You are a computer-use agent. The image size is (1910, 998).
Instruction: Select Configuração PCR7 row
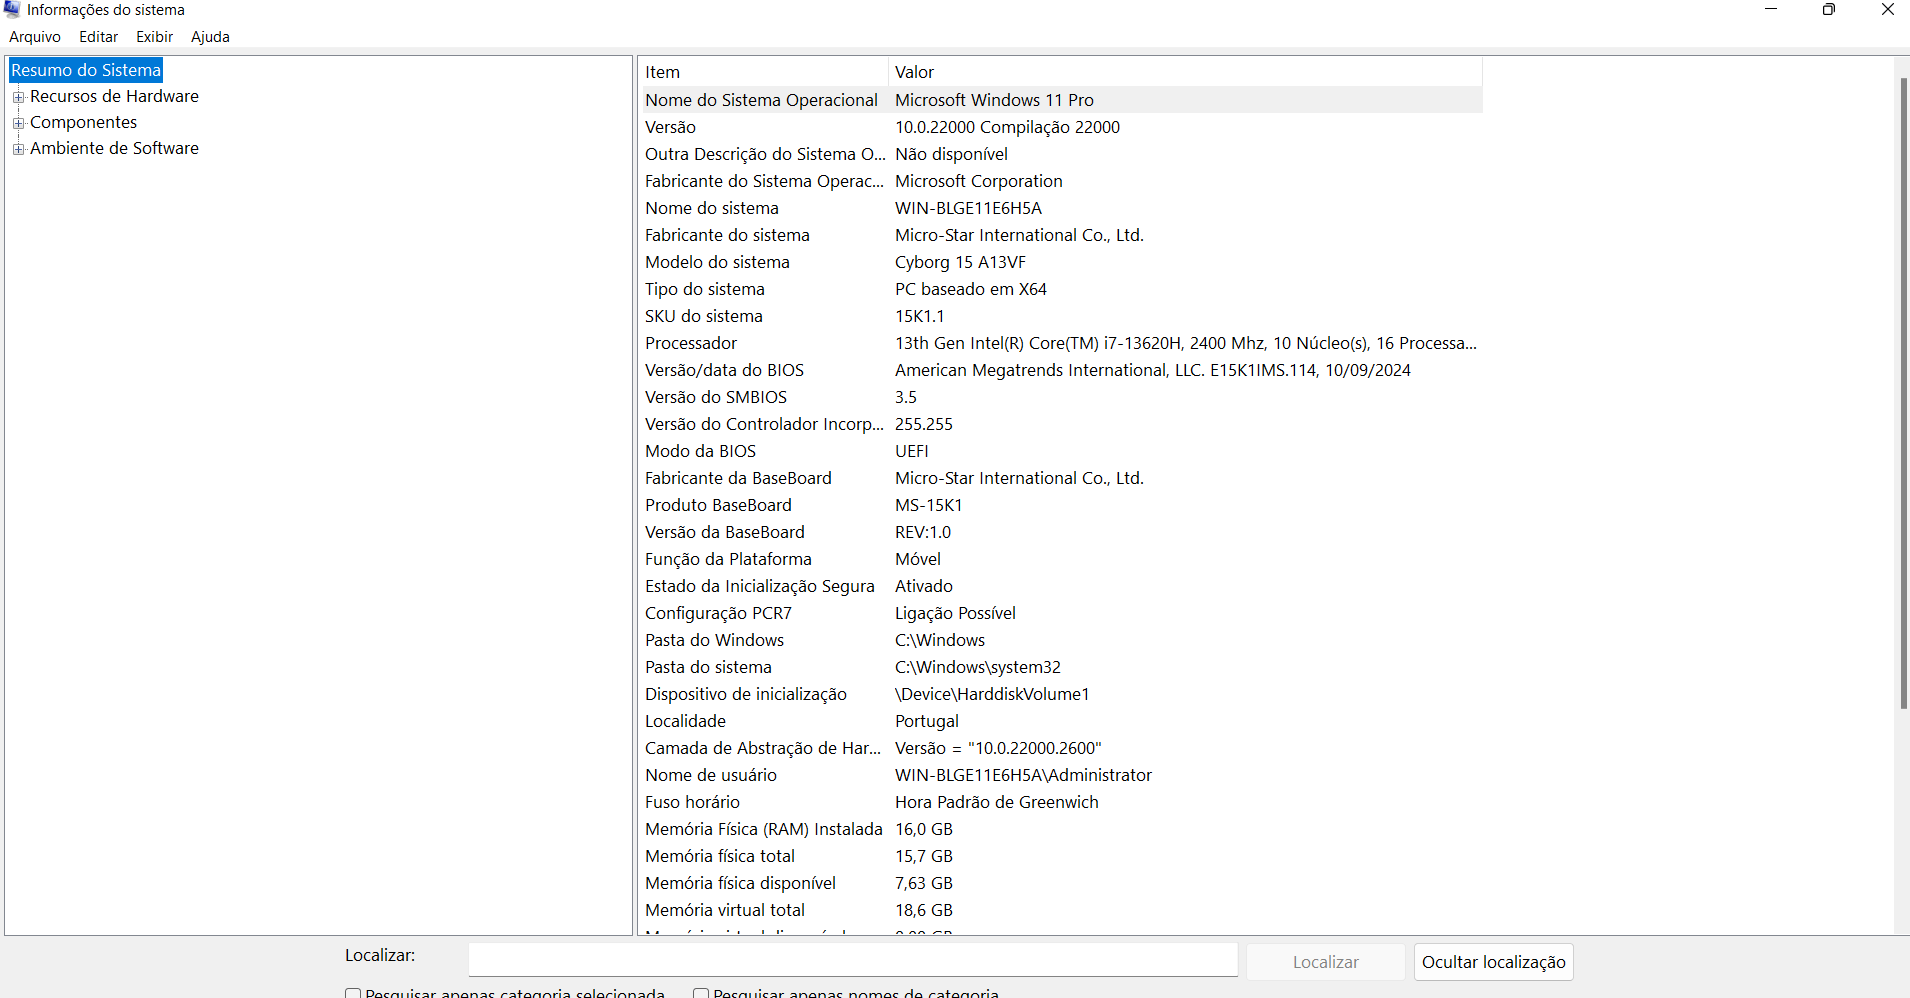click(1060, 613)
